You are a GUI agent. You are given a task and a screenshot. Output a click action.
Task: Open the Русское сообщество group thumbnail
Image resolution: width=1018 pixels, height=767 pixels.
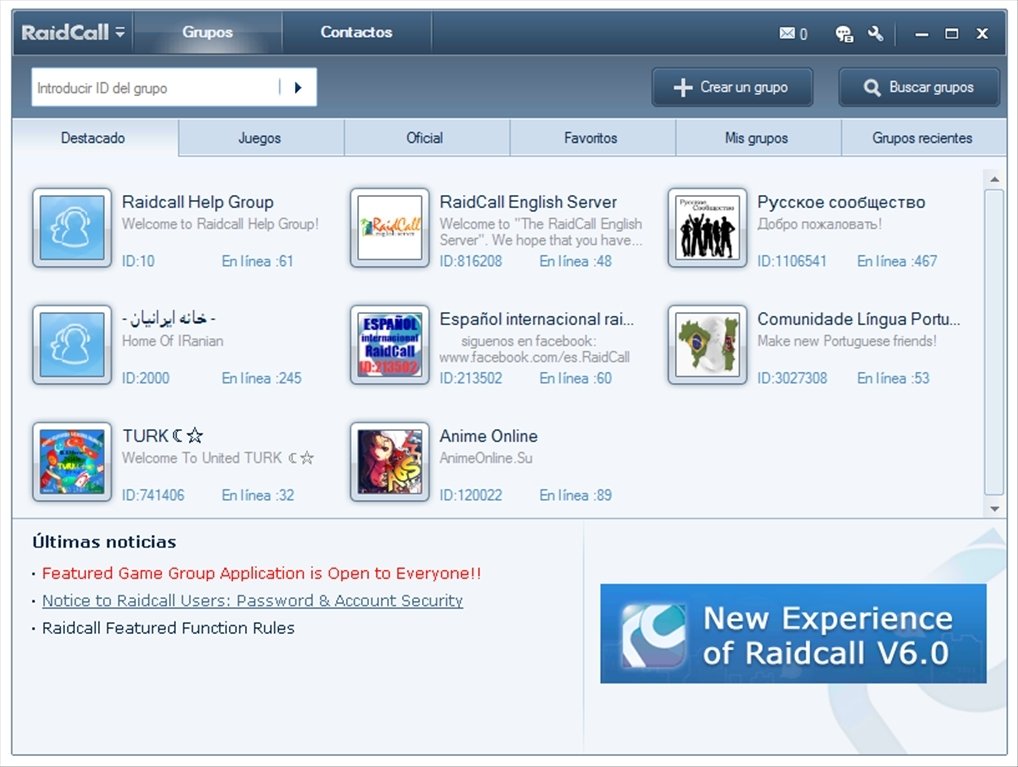click(707, 228)
